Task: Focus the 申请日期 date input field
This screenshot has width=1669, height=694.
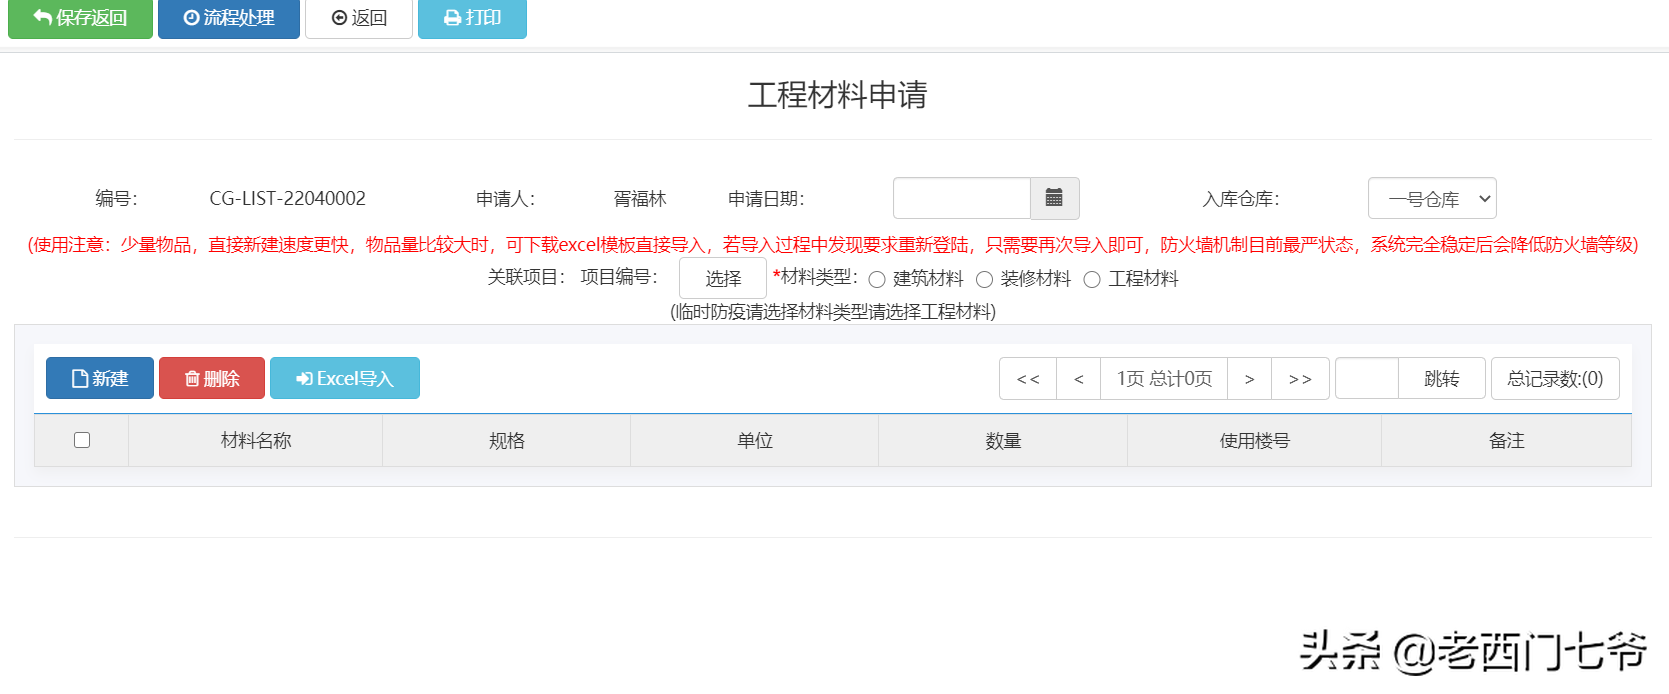Action: (962, 198)
